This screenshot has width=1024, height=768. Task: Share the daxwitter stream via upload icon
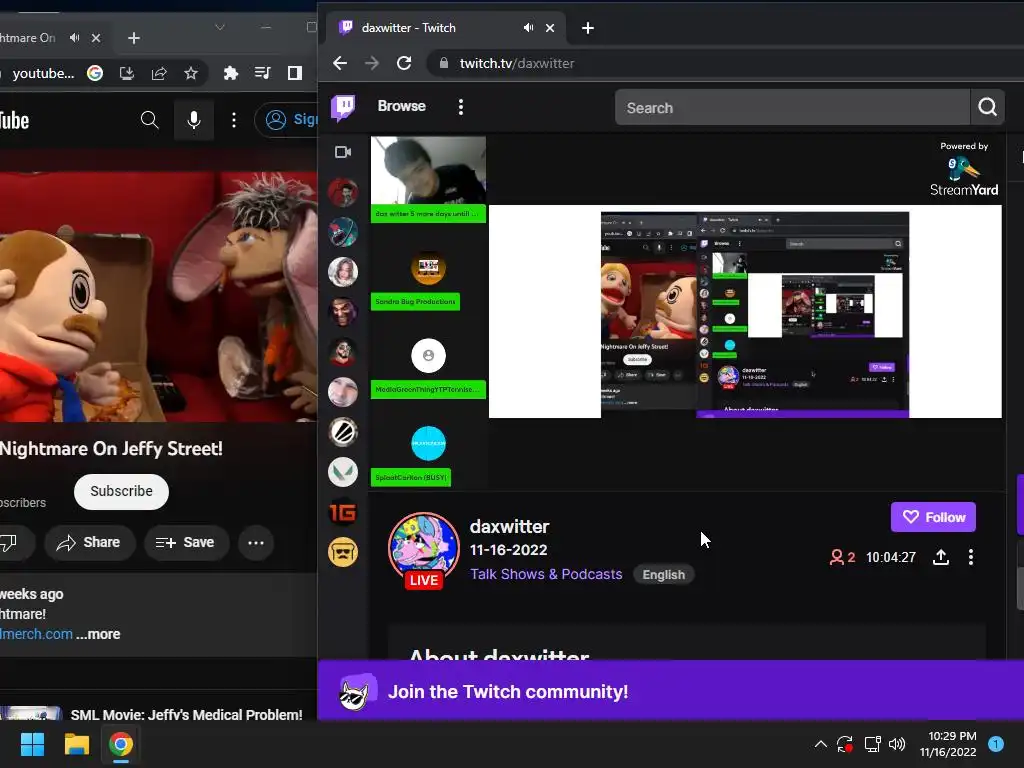[940, 557]
